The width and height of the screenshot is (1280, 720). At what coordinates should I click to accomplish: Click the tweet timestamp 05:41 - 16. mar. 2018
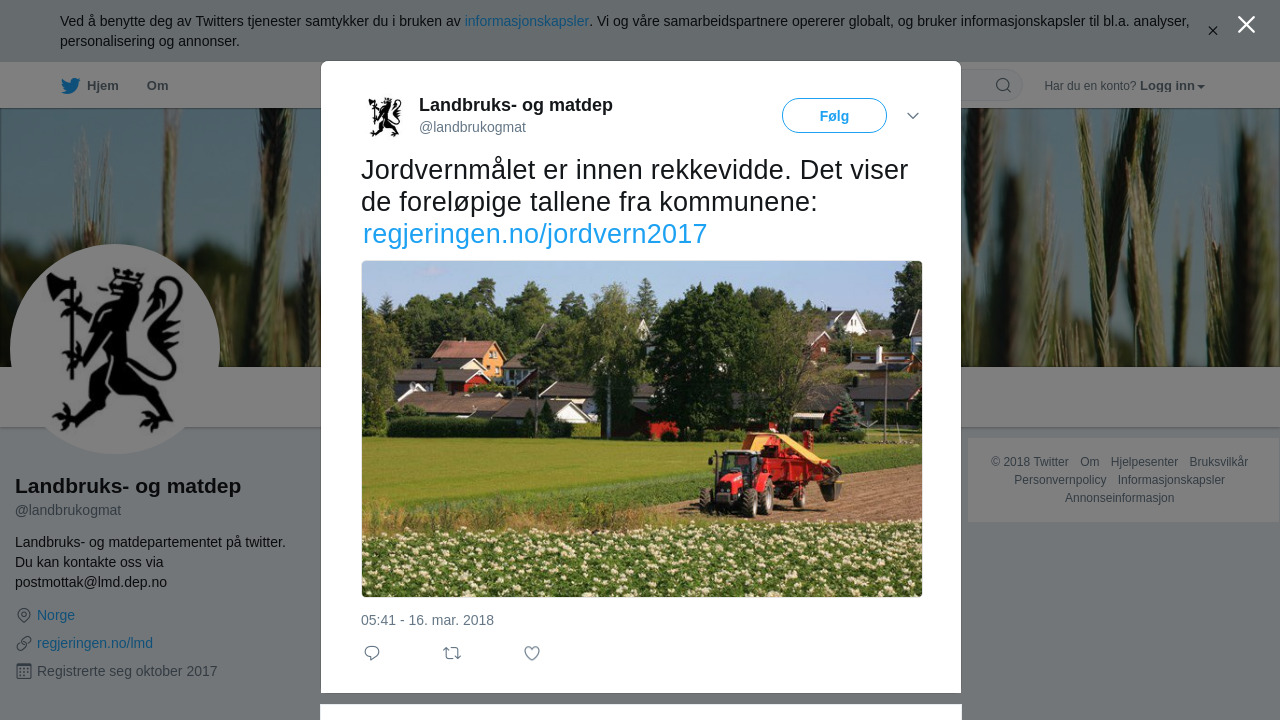(427, 620)
